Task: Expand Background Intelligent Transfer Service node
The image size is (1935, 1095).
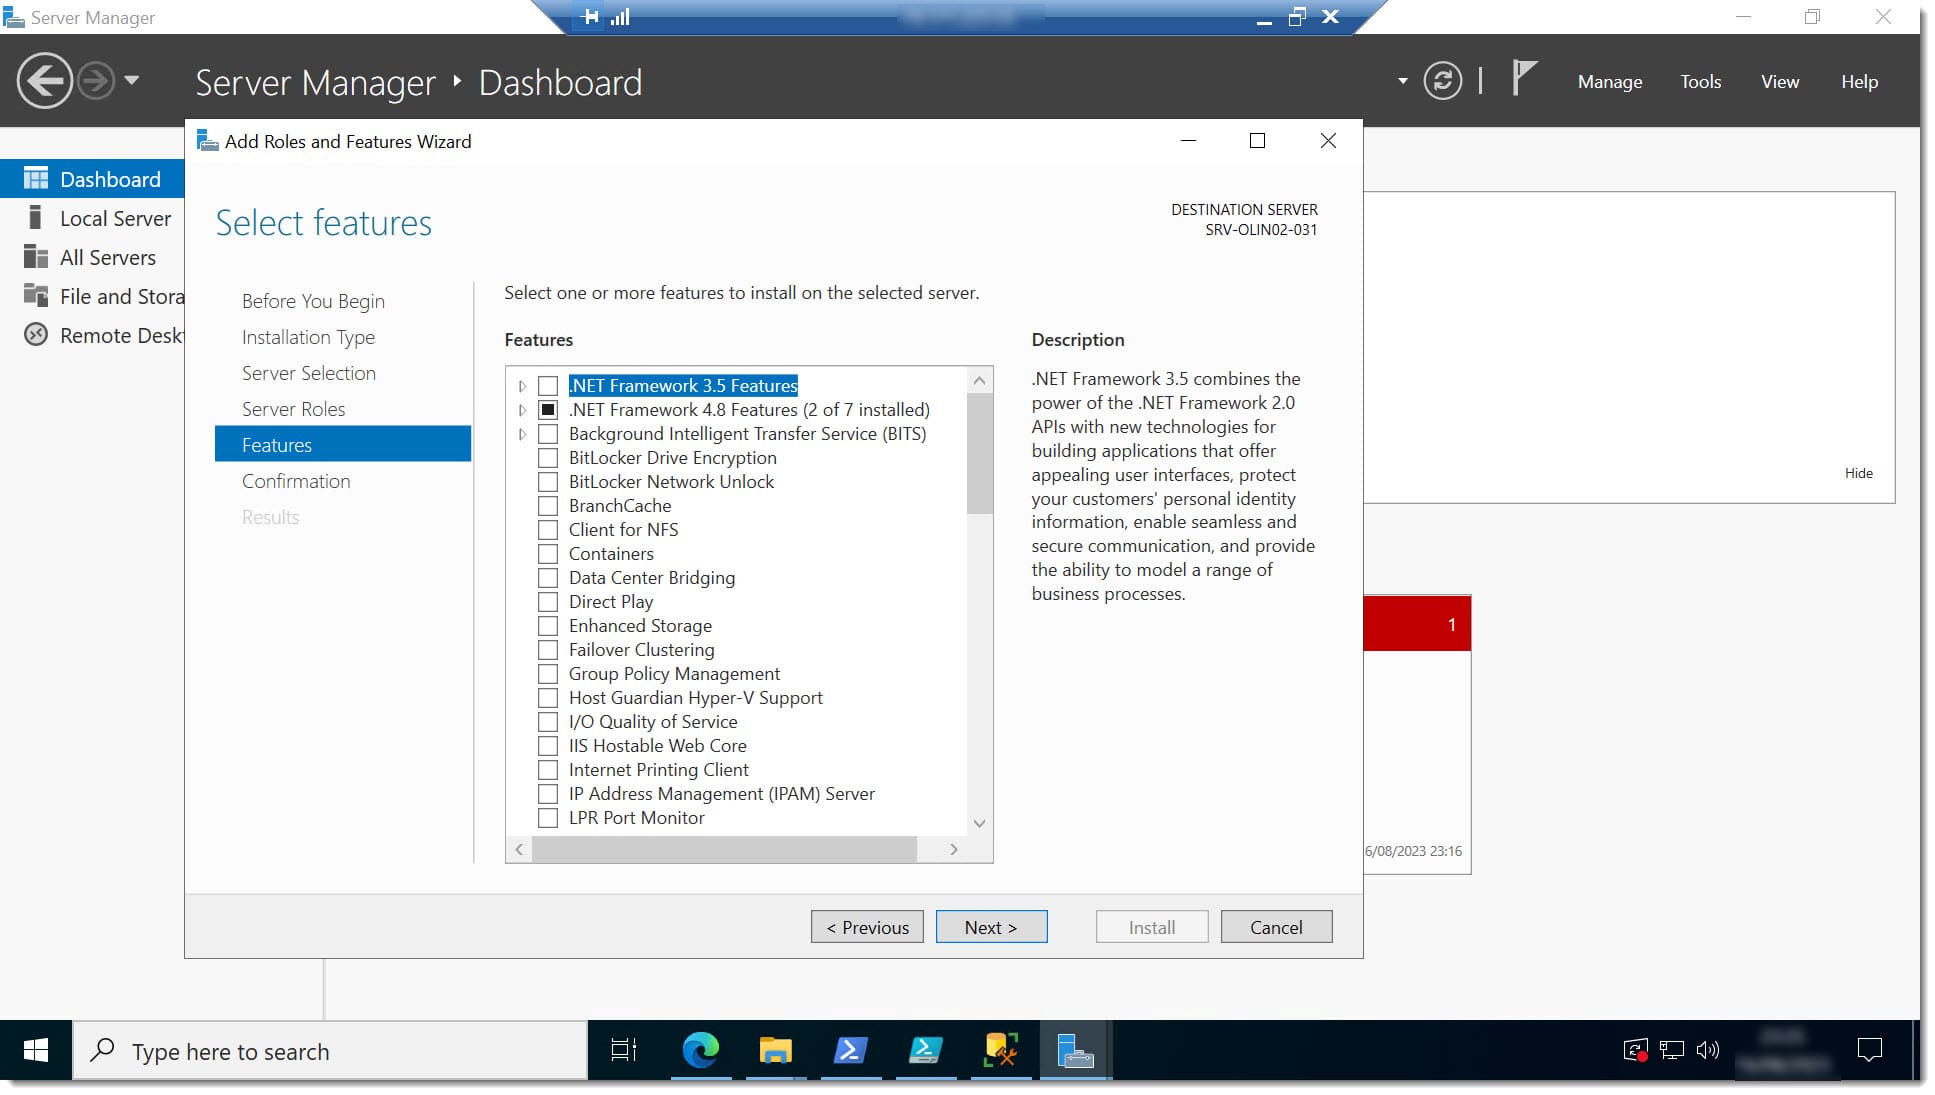Action: pos(522,434)
